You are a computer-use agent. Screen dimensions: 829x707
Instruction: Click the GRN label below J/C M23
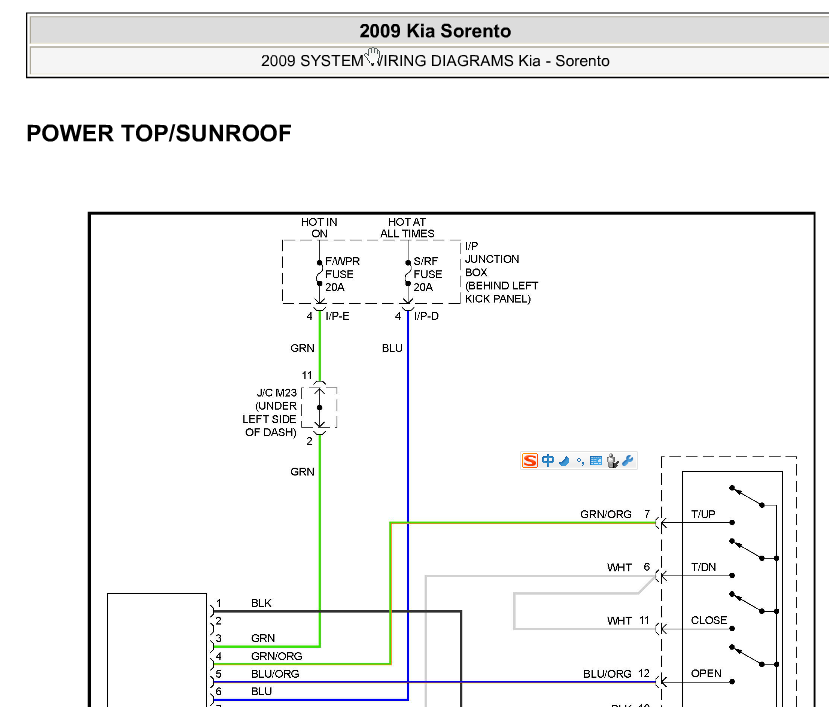pyautogui.click(x=302, y=472)
